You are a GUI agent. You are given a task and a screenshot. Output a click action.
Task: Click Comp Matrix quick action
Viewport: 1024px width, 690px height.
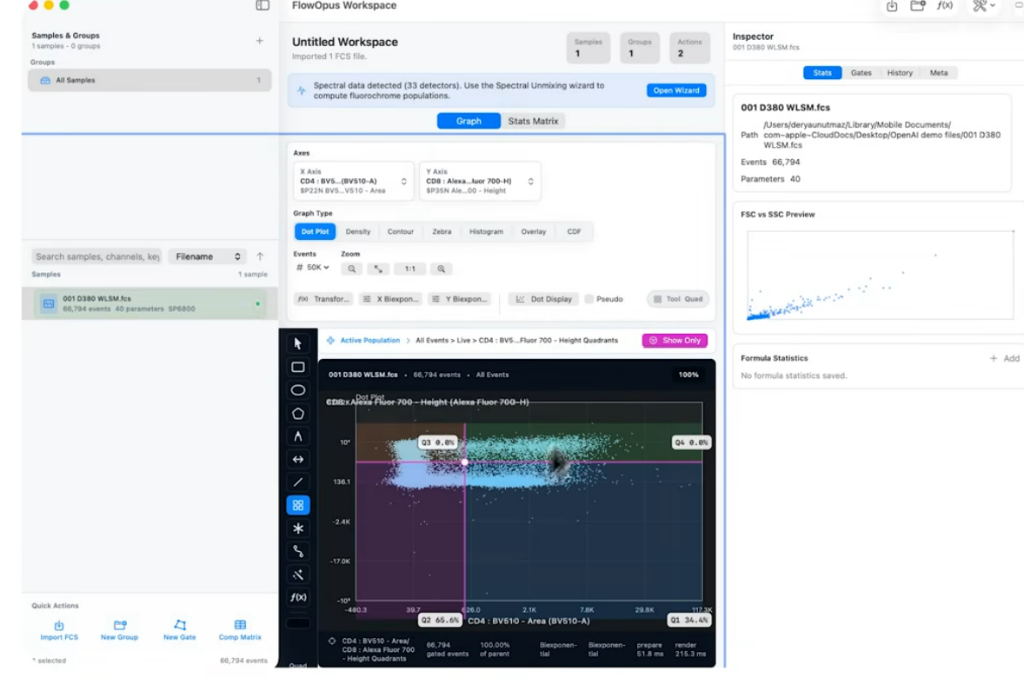[x=240, y=631]
